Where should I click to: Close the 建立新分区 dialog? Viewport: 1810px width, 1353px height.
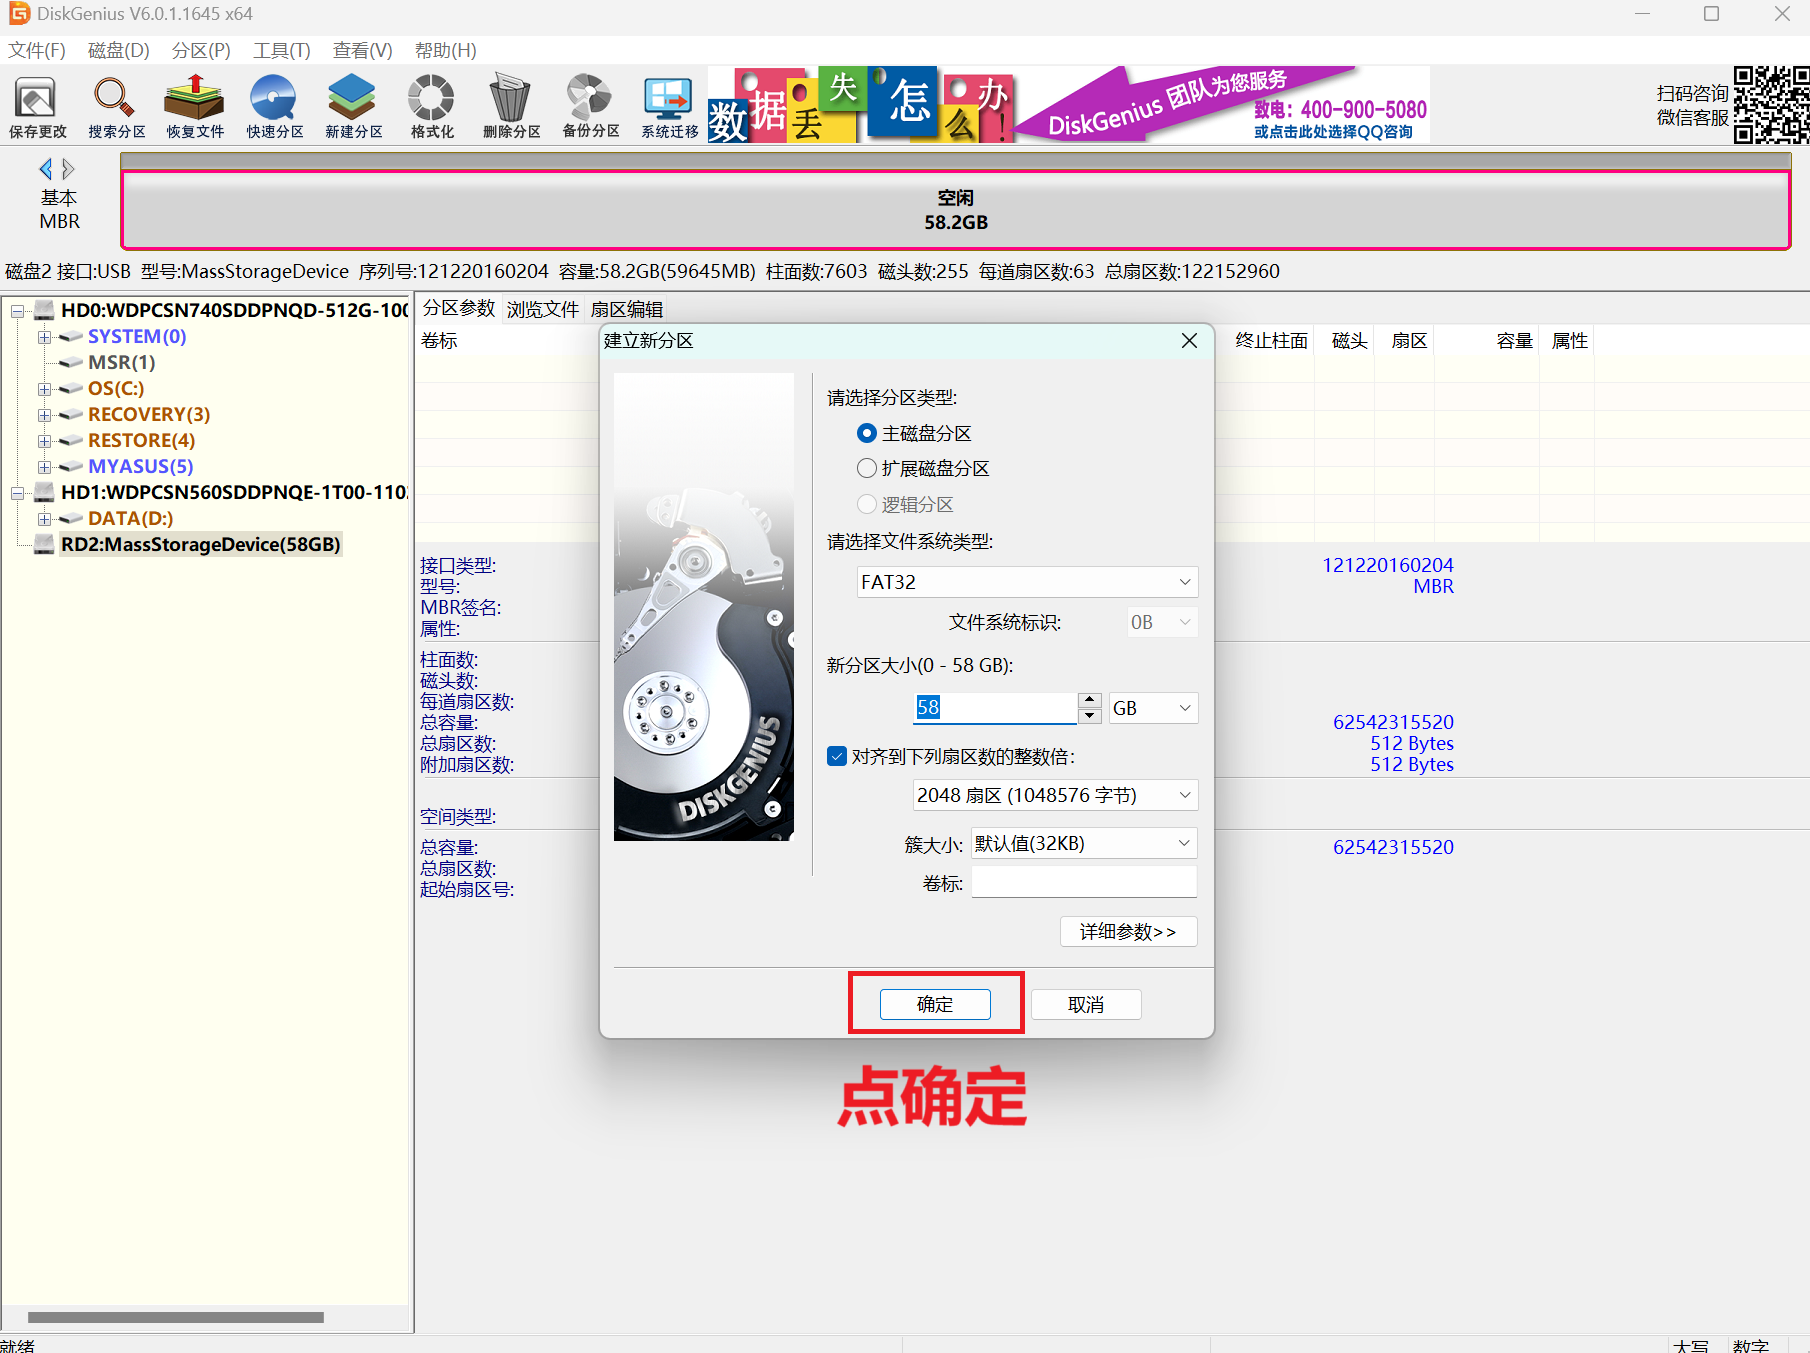(1189, 341)
